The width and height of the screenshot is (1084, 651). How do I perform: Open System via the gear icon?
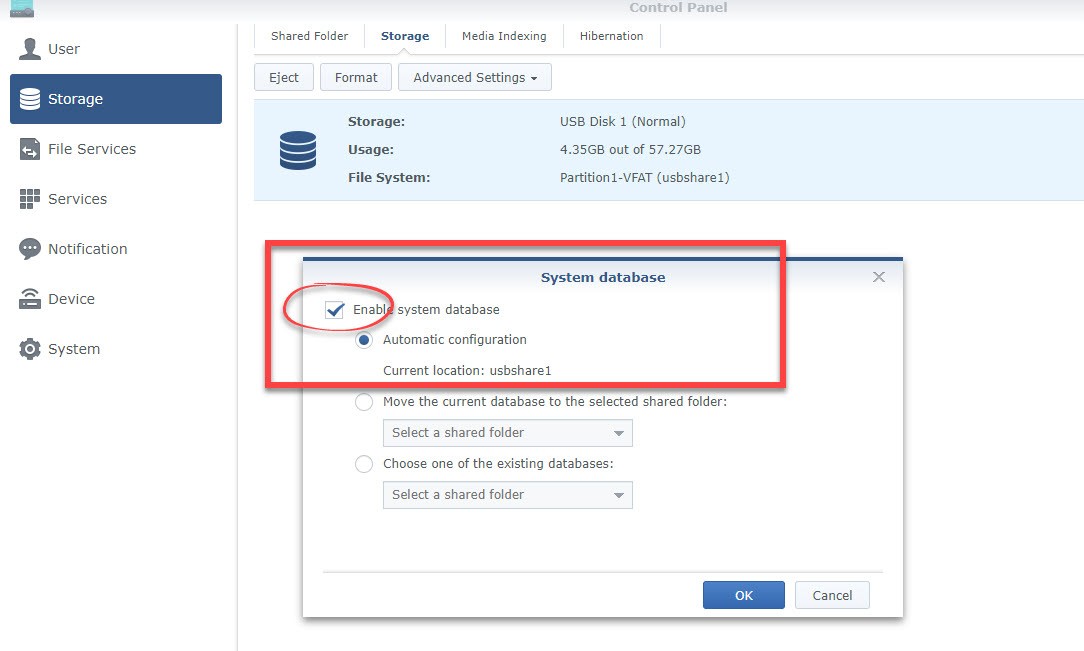pyautogui.click(x=30, y=349)
